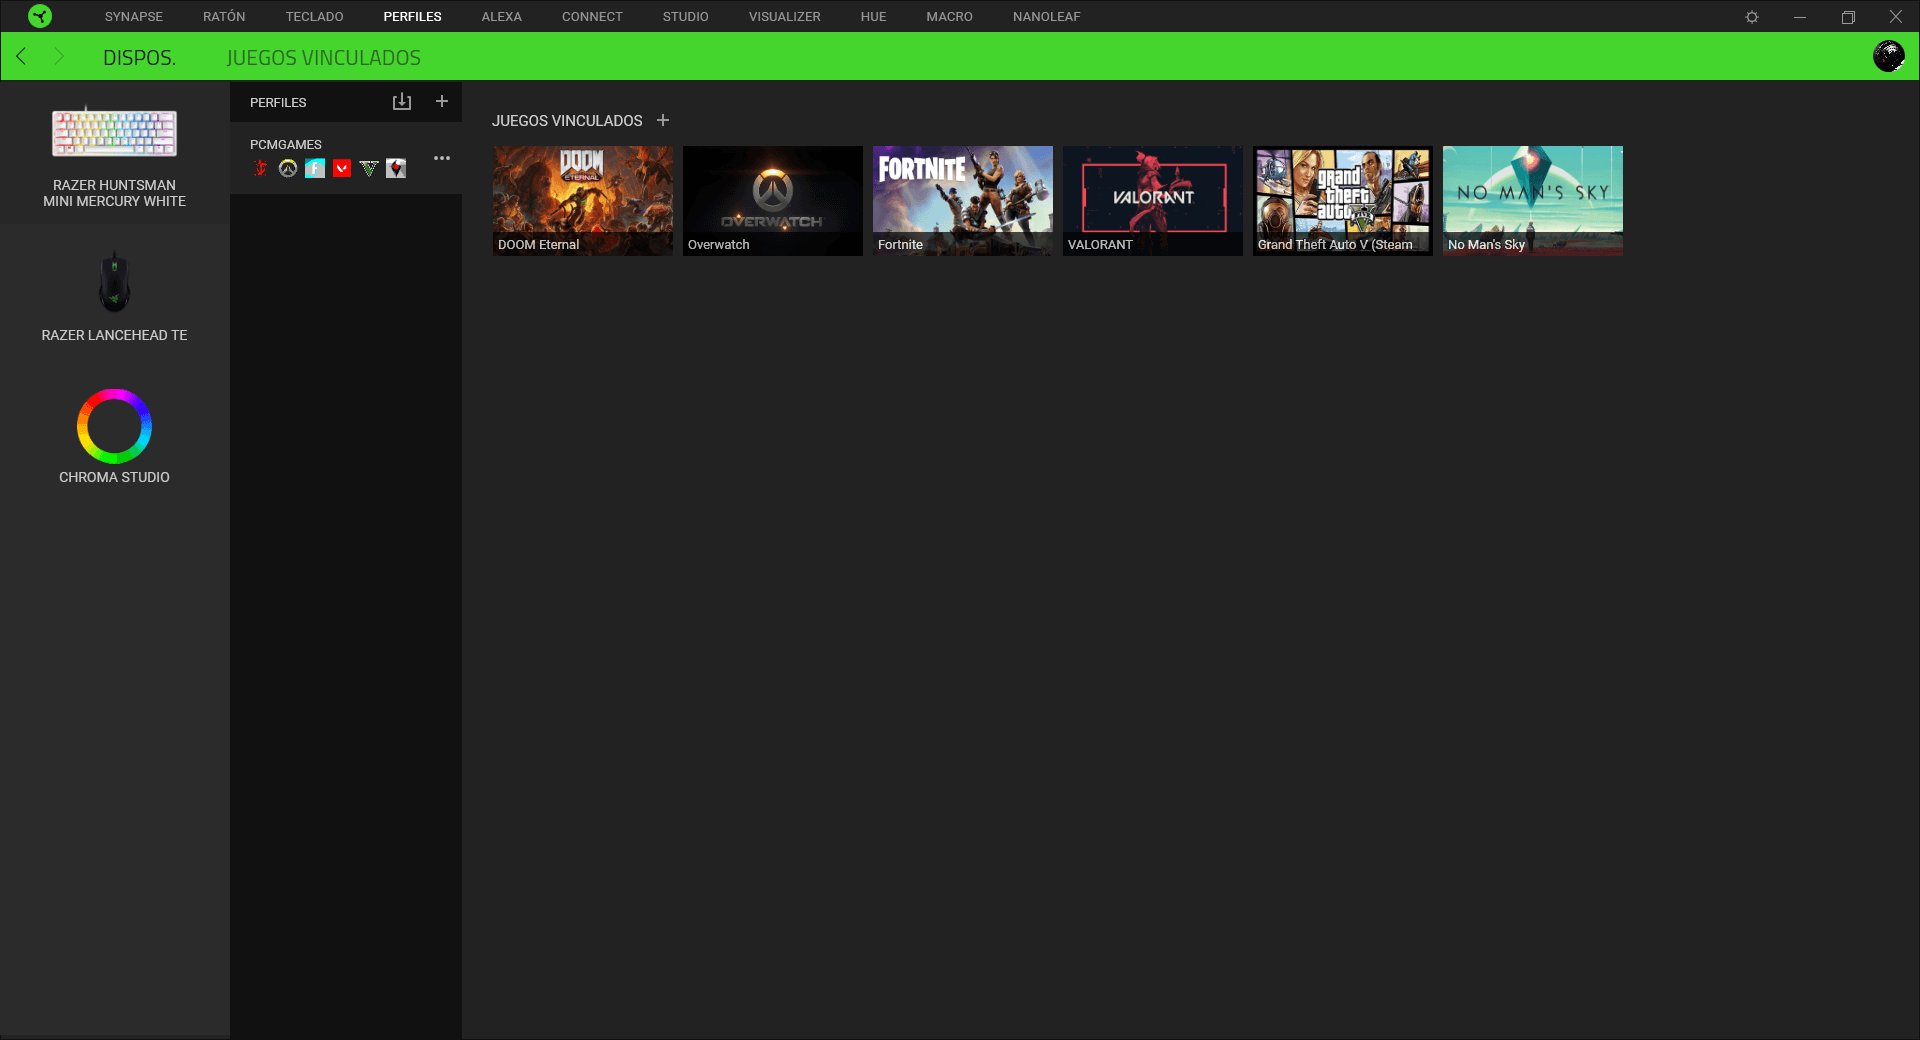
Task: Open the ALEXA tab
Action: click(x=501, y=17)
